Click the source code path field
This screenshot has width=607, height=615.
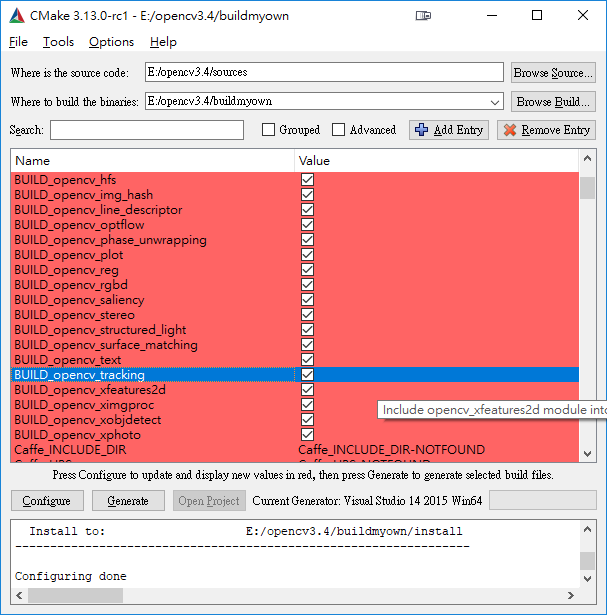[x=324, y=72]
